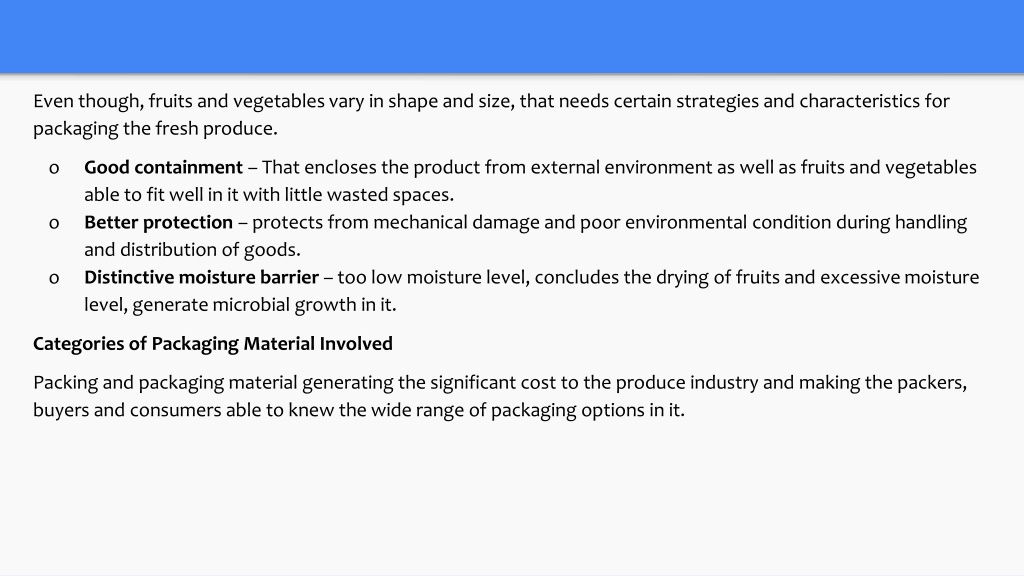The image size is (1024, 576).
Task: Click the text 'packaging the fresh produce.'
Action: click(x=155, y=129)
